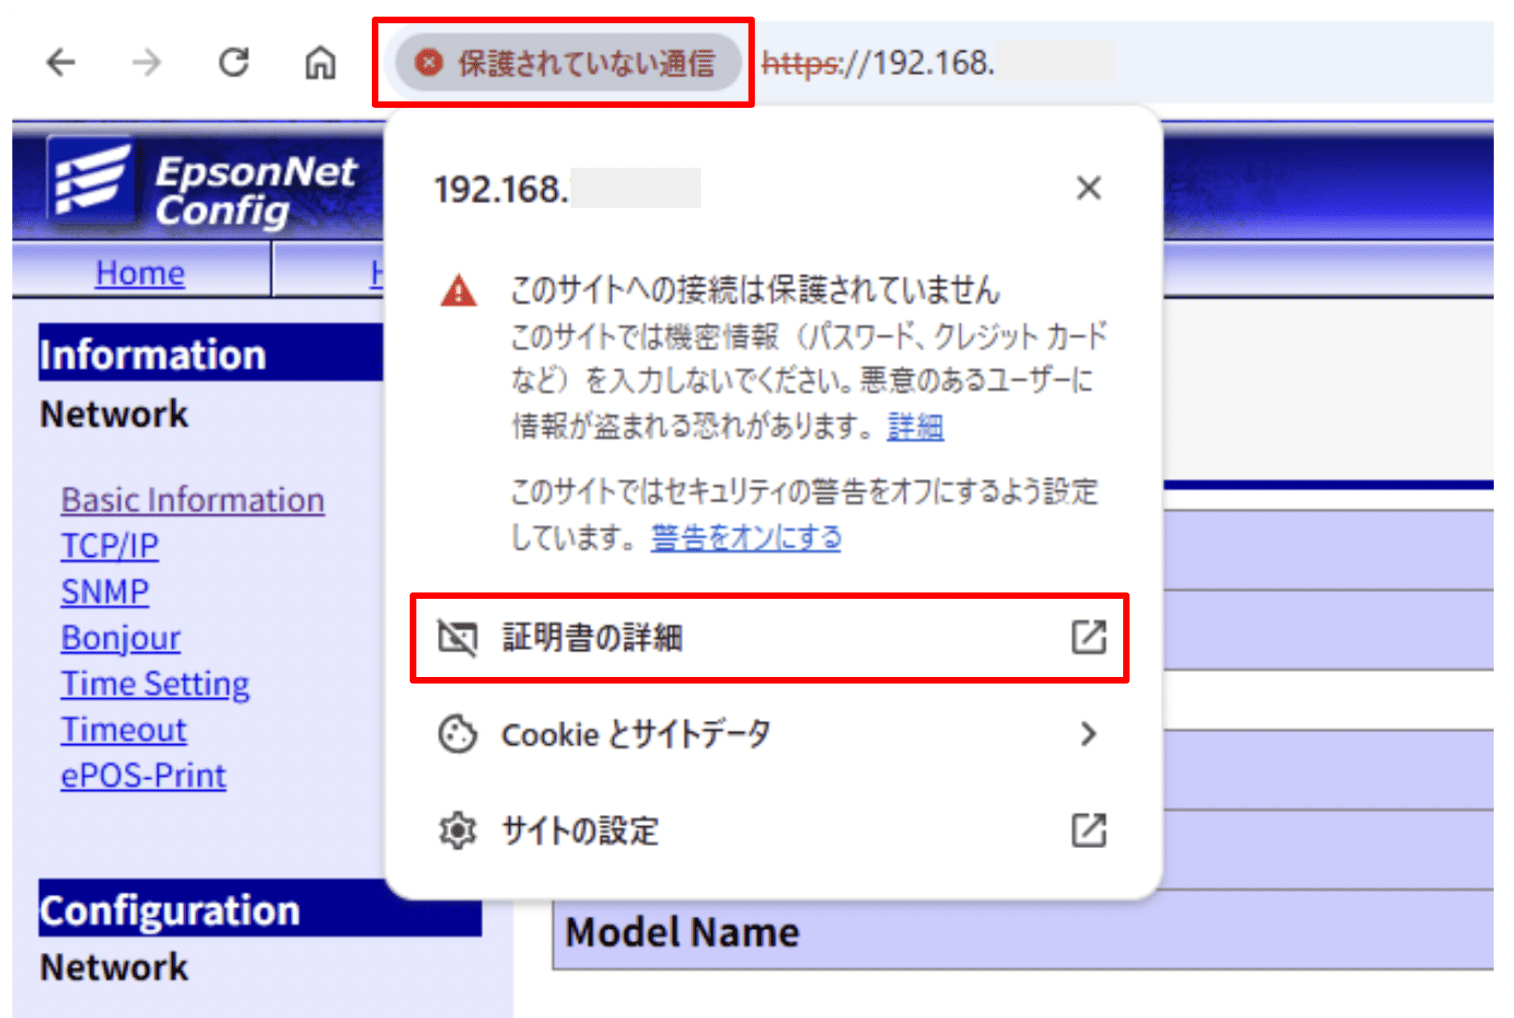The height and width of the screenshot is (1018, 1514).
Task: Close the site information popup
Action: 1089,188
